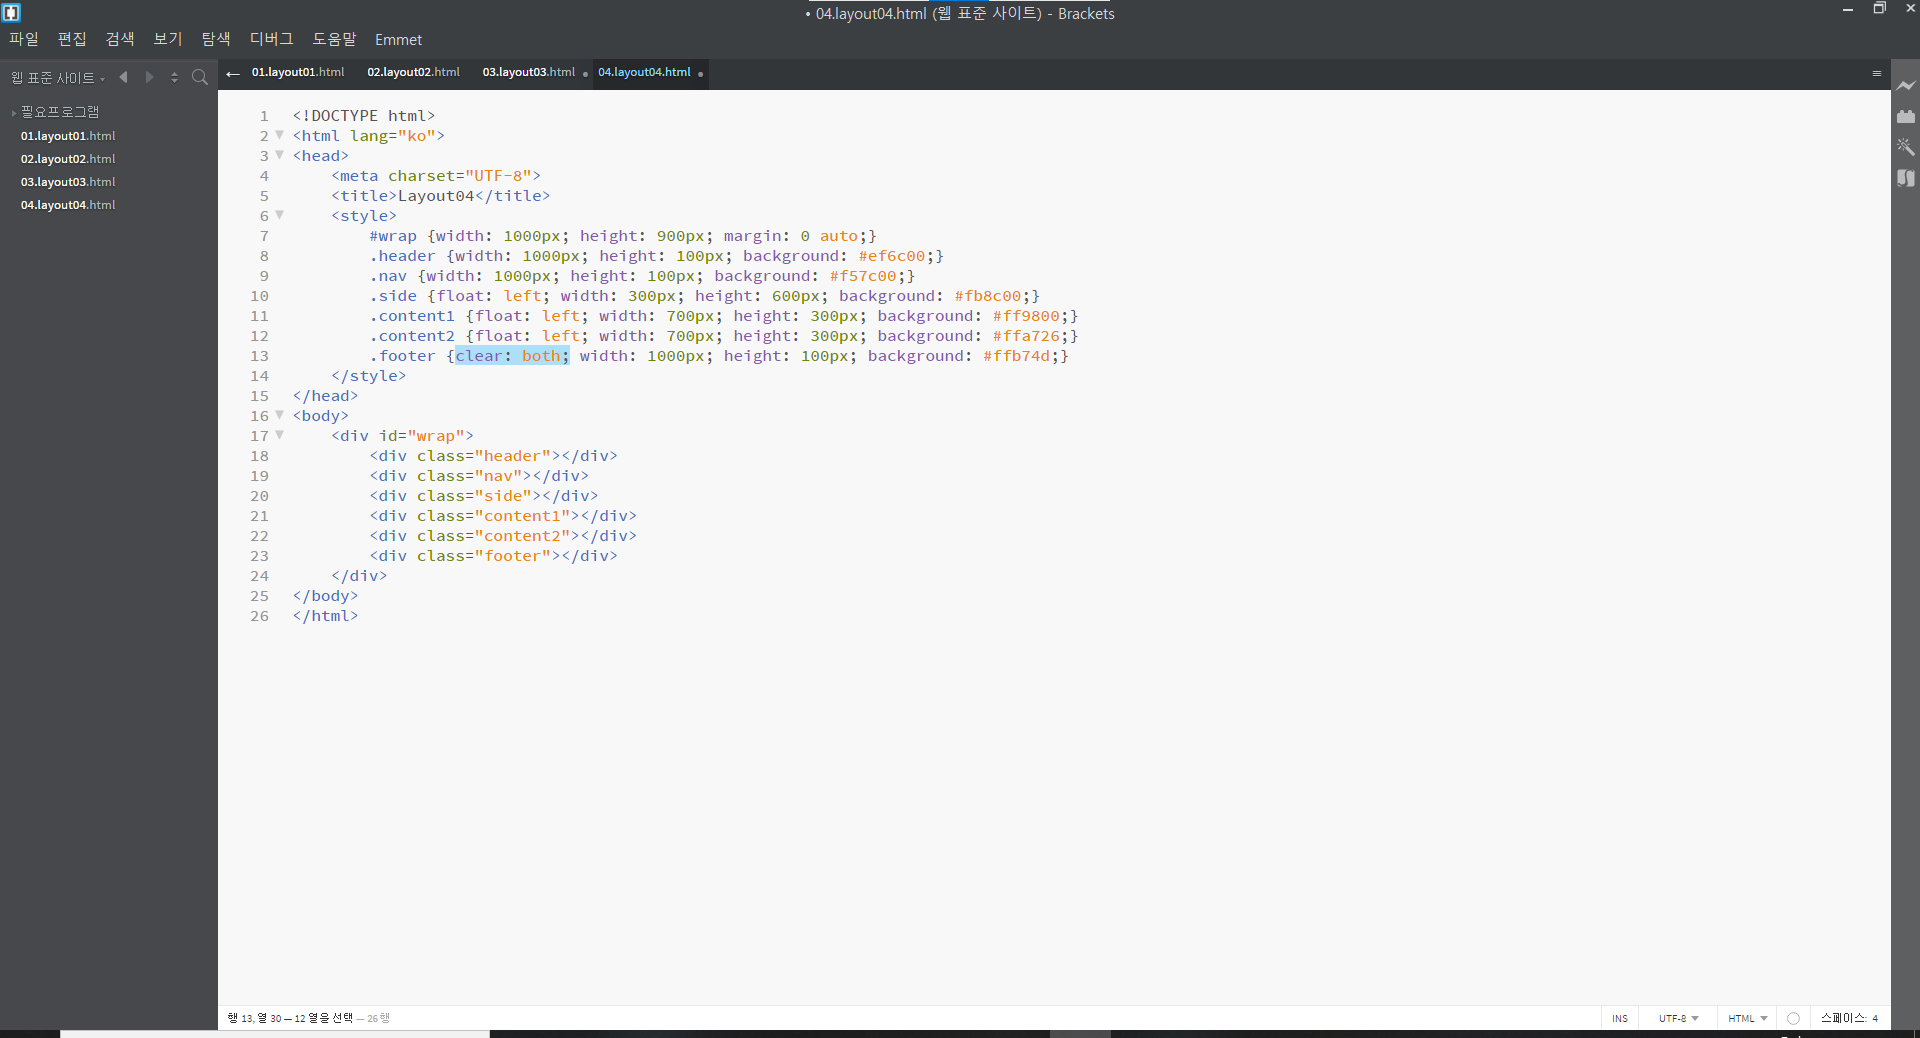This screenshot has width=1920, height=1038.
Task: Open the 웹 표준 사이트 project dropdown
Action: [x=57, y=78]
